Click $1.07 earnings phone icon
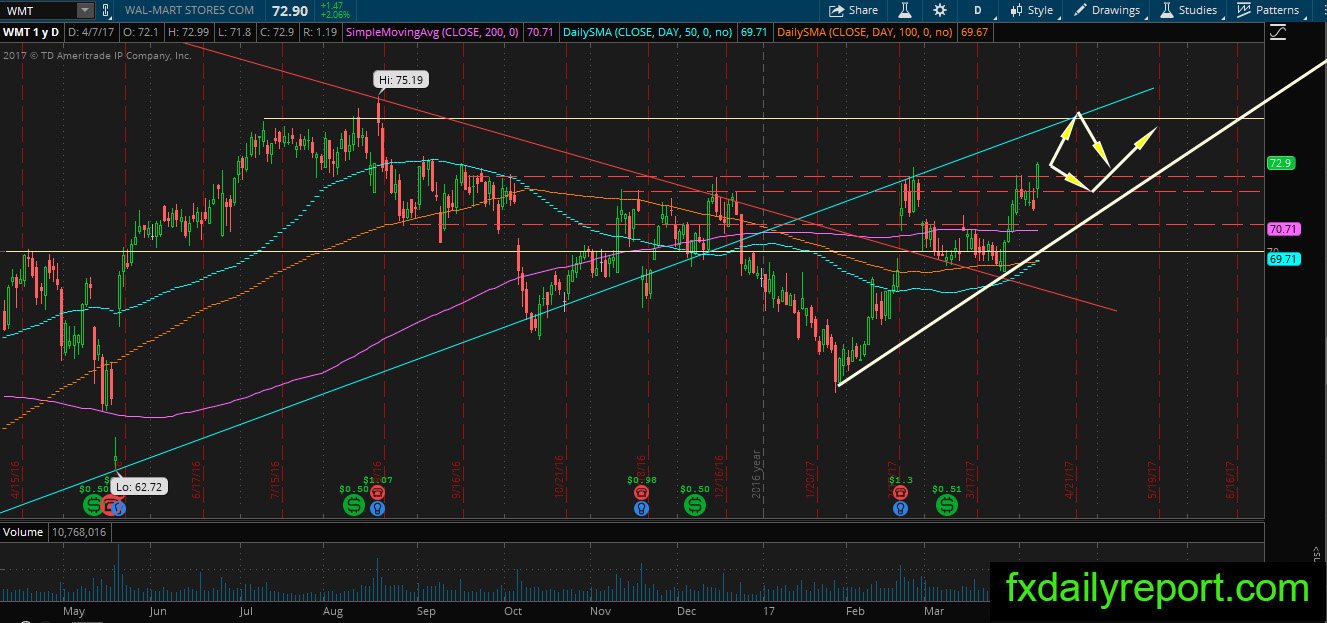1327x623 pixels. (x=377, y=493)
